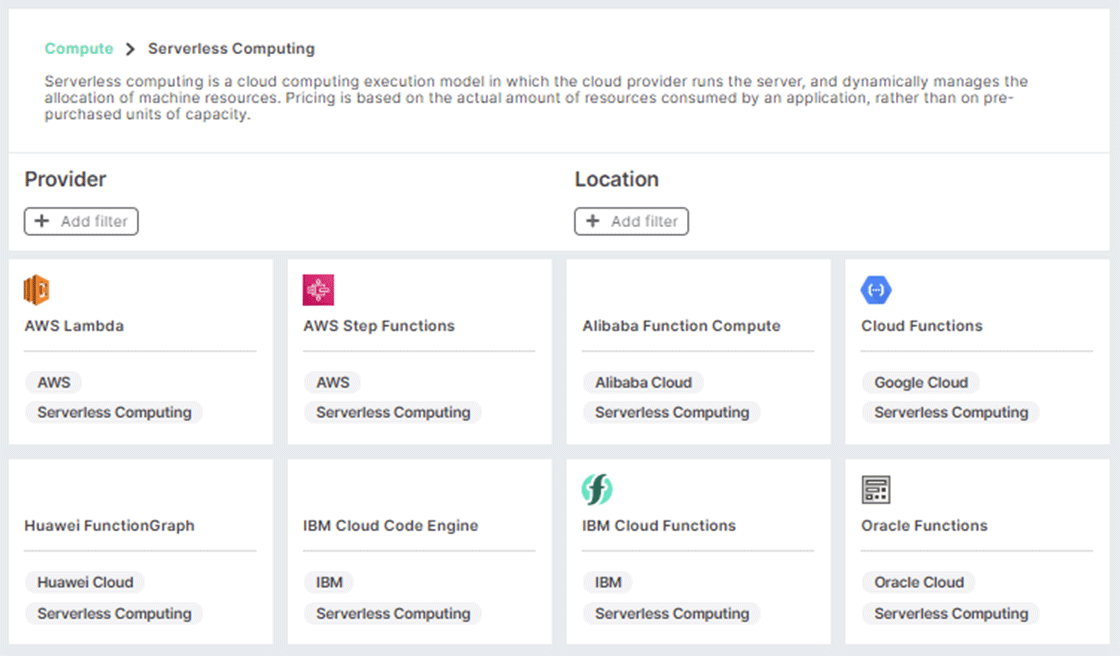The width and height of the screenshot is (1120, 656).
Task: Click the Cloud Functions blue hexagon icon
Action: [876, 290]
